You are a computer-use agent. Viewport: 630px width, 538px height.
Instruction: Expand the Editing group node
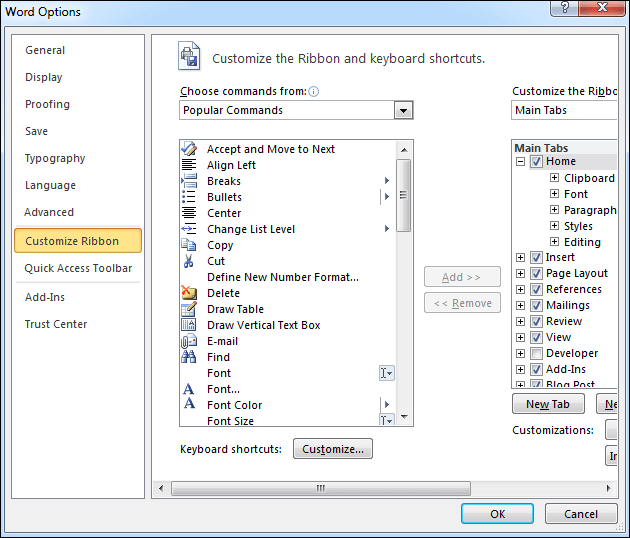[x=554, y=241]
